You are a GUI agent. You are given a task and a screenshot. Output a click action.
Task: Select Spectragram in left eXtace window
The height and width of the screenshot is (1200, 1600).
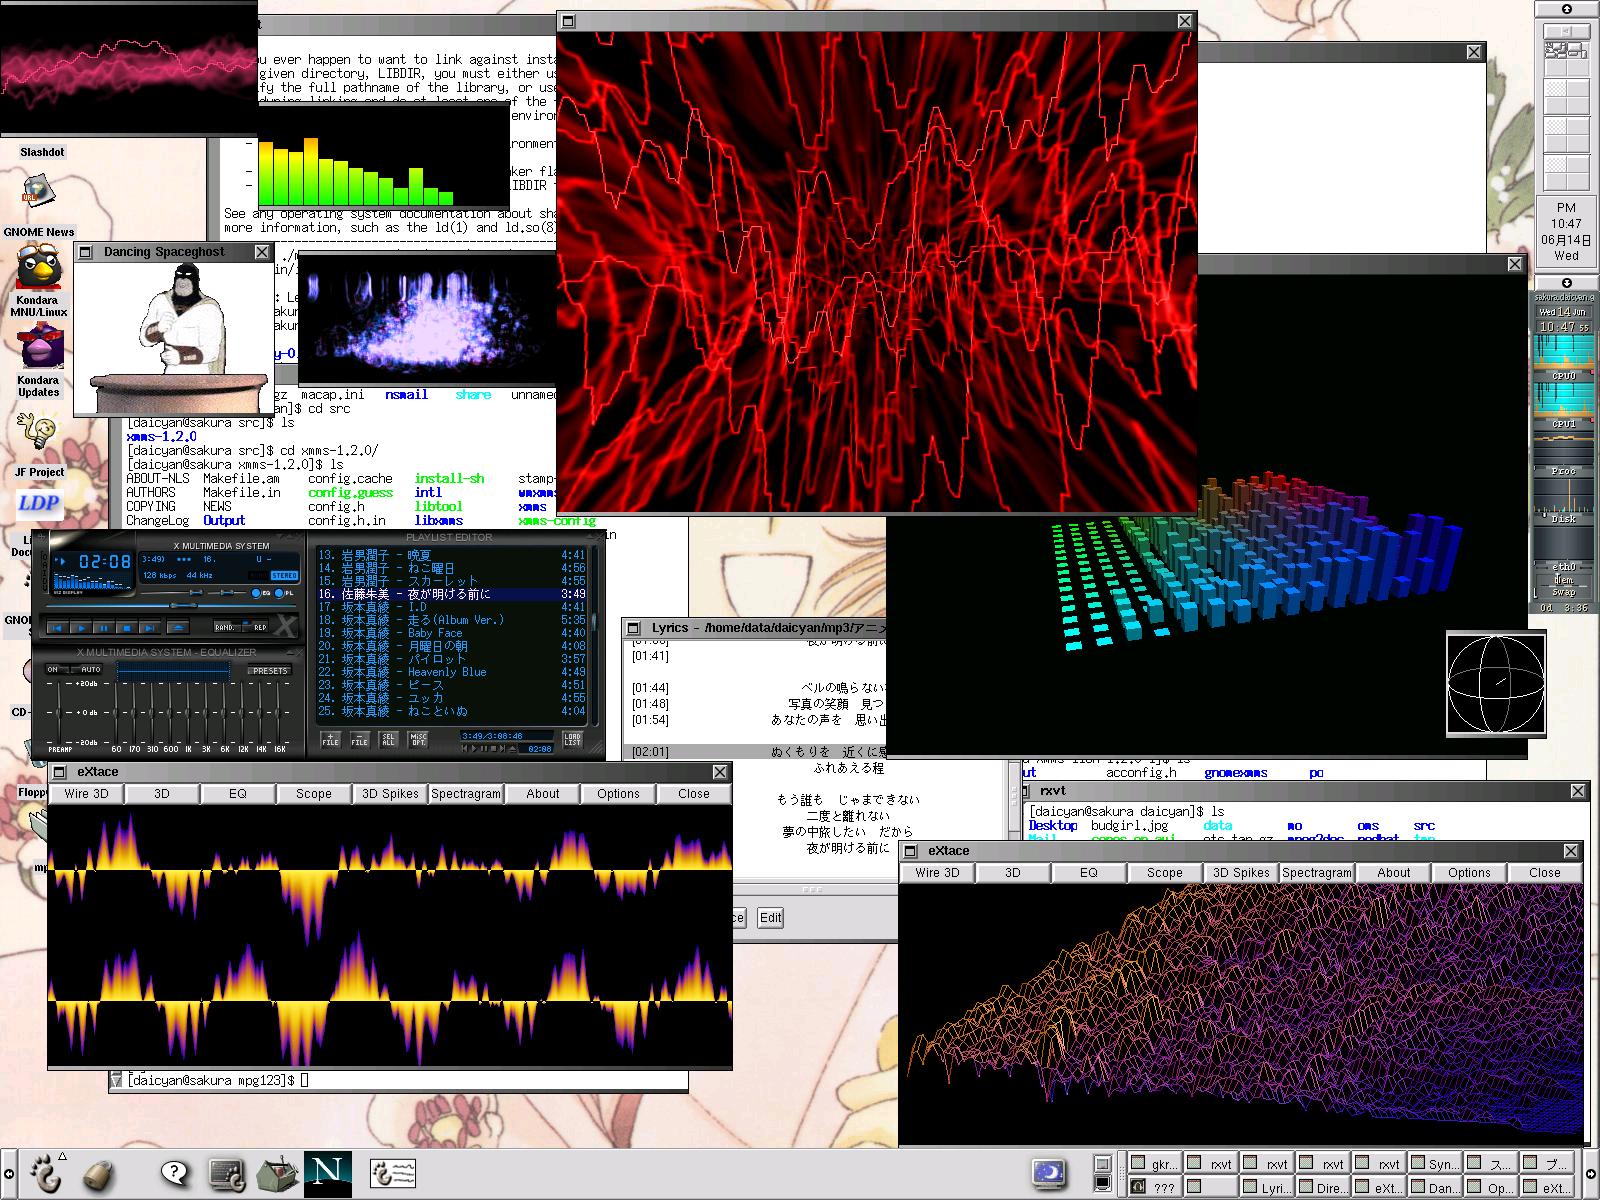click(x=466, y=794)
